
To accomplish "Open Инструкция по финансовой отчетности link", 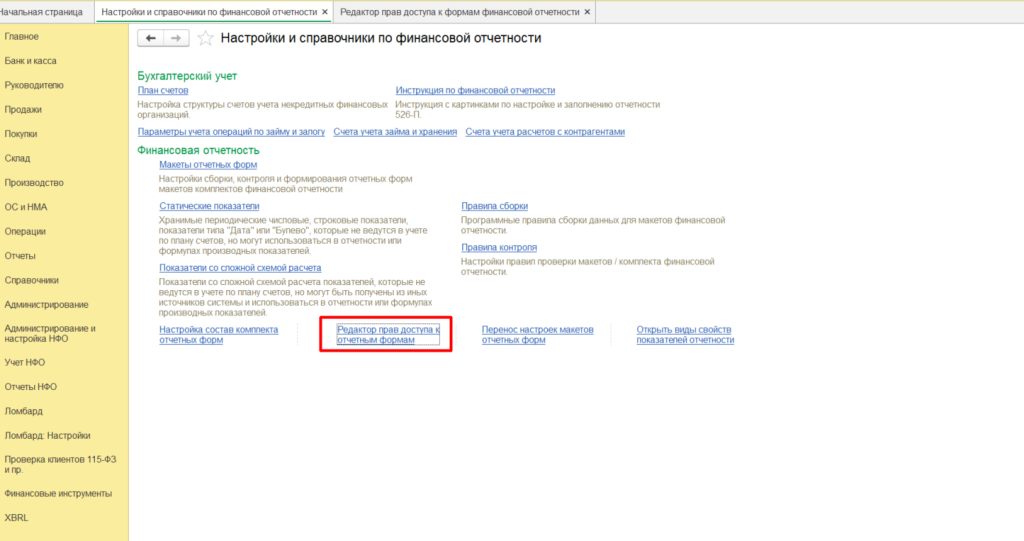I will coord(475,91).
